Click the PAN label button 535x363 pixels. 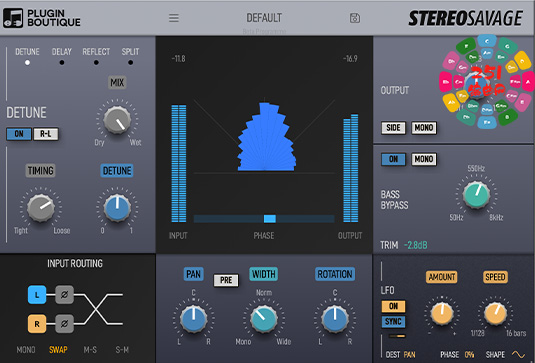click(x=193, y=274)
